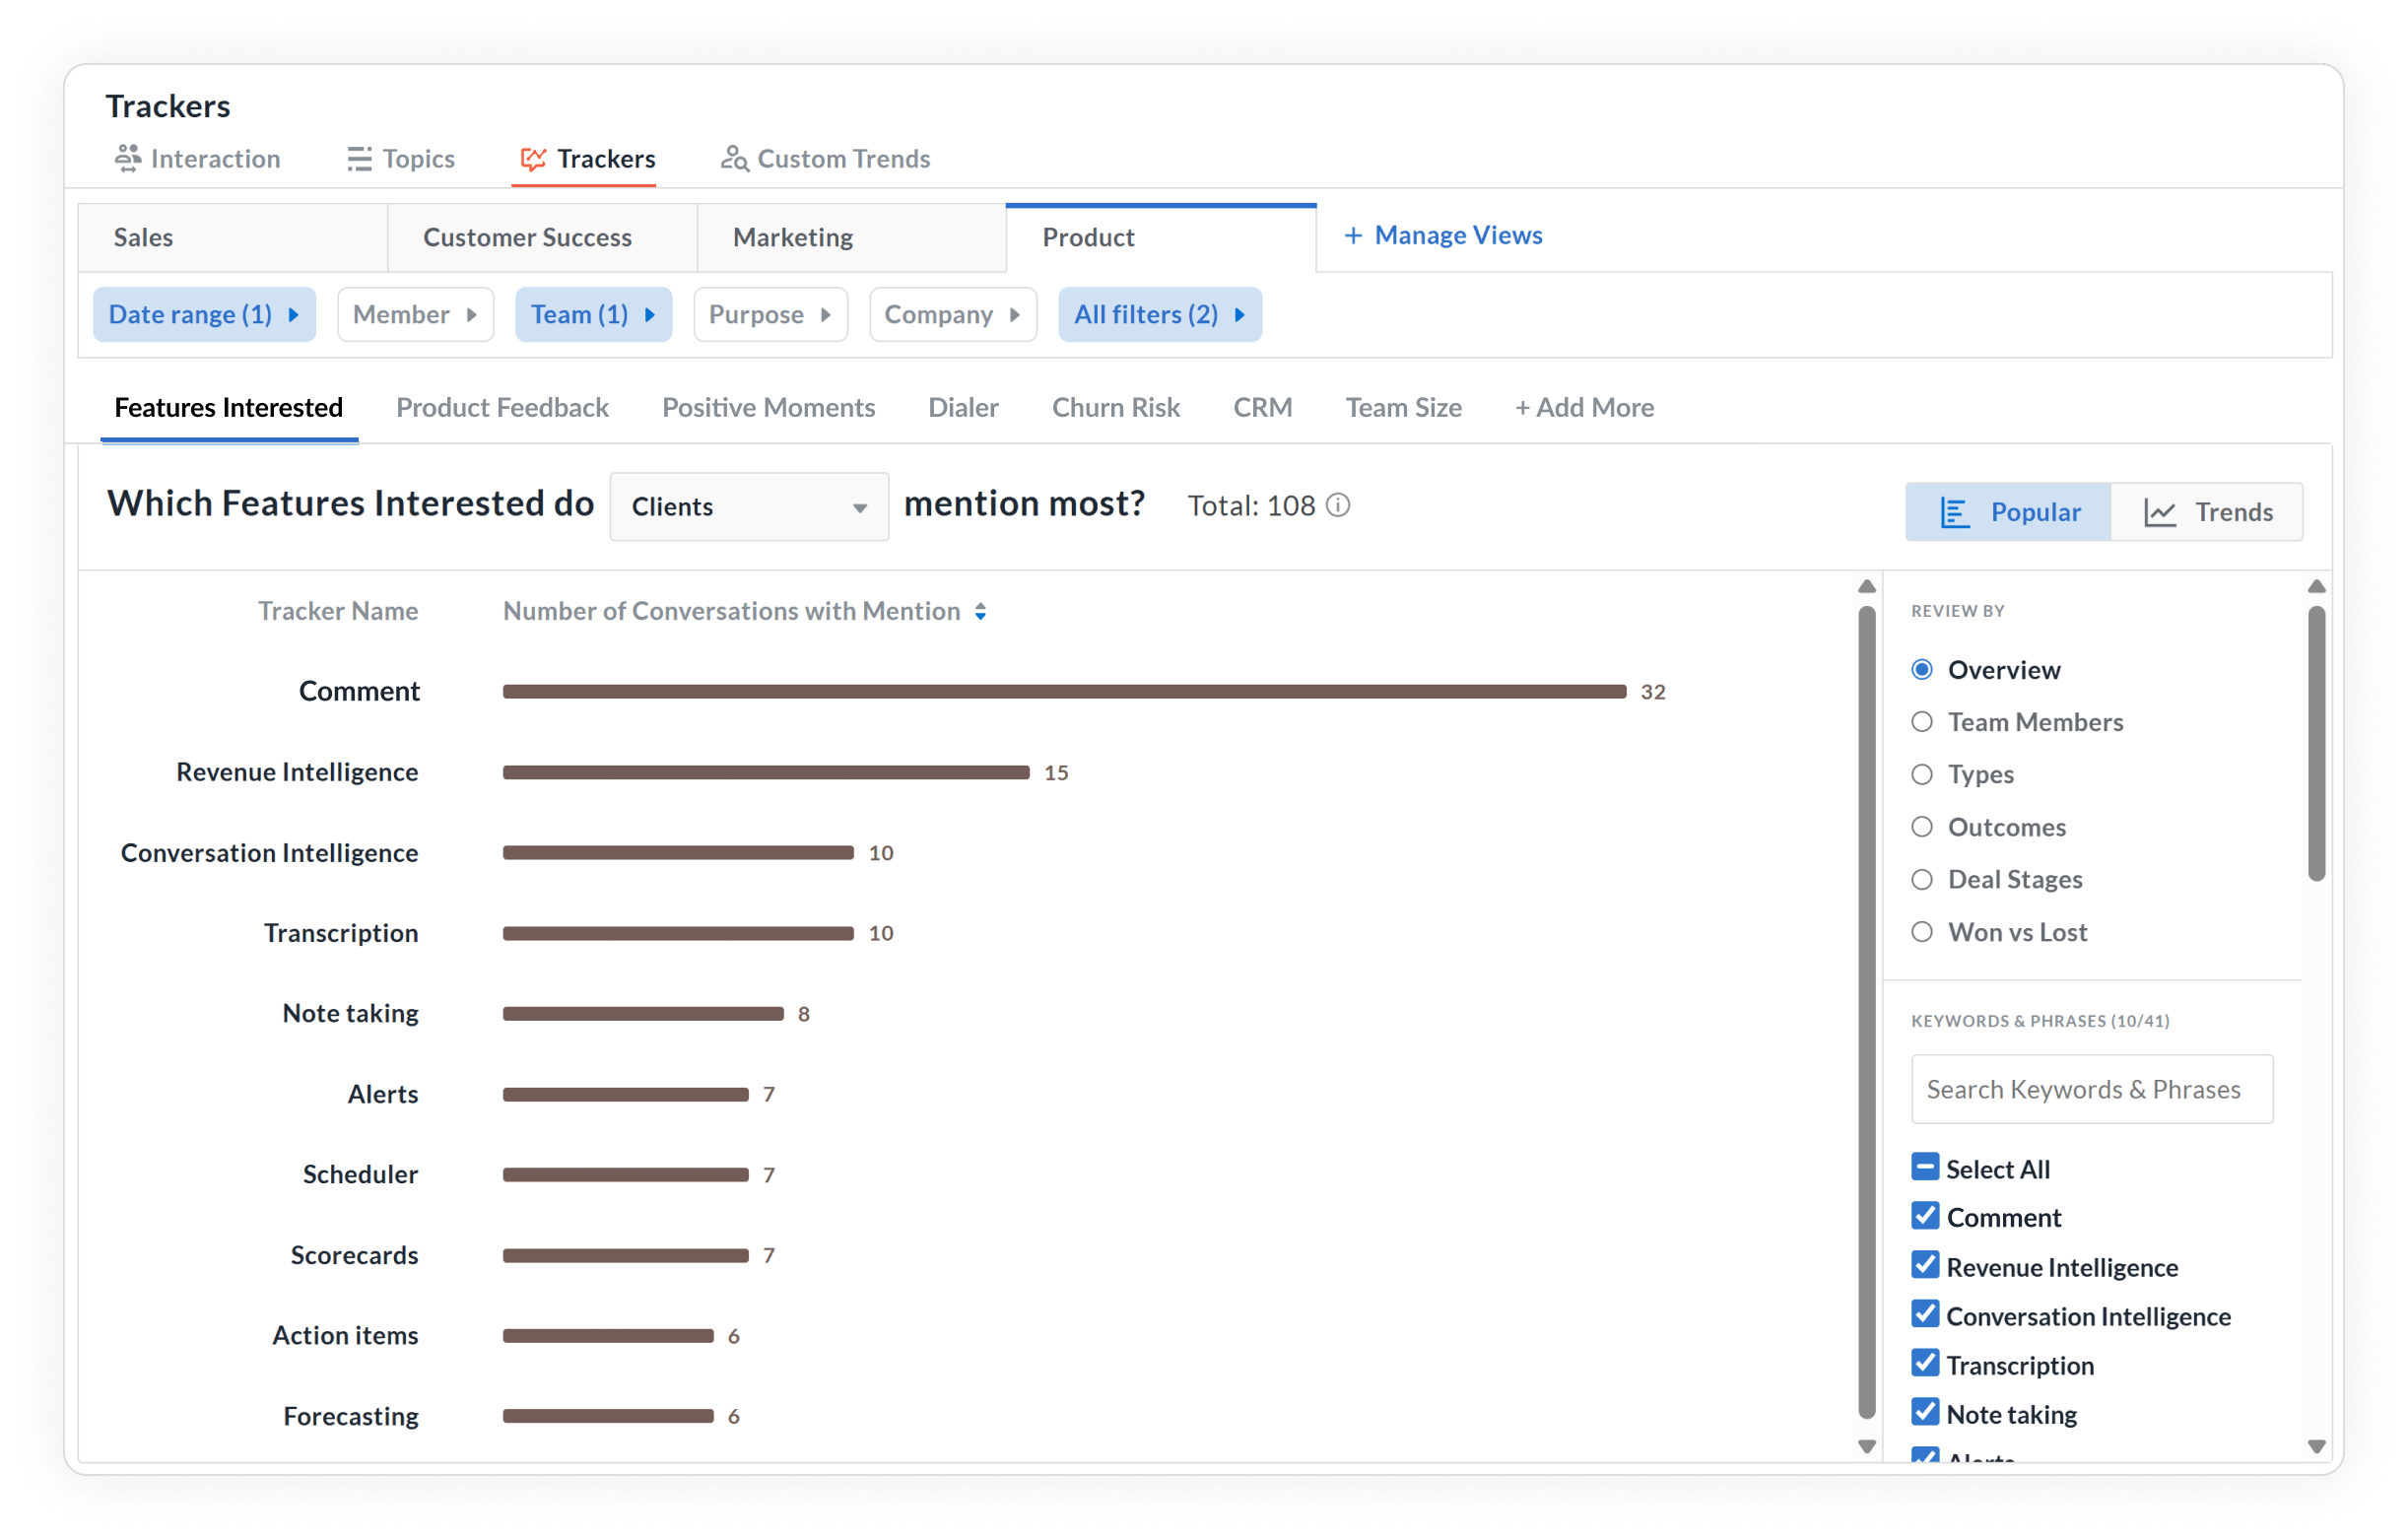The image size is (2408, 1539).
Task: Click the sort arrows on Number of Conversations
Action: [x=980, y=611]
